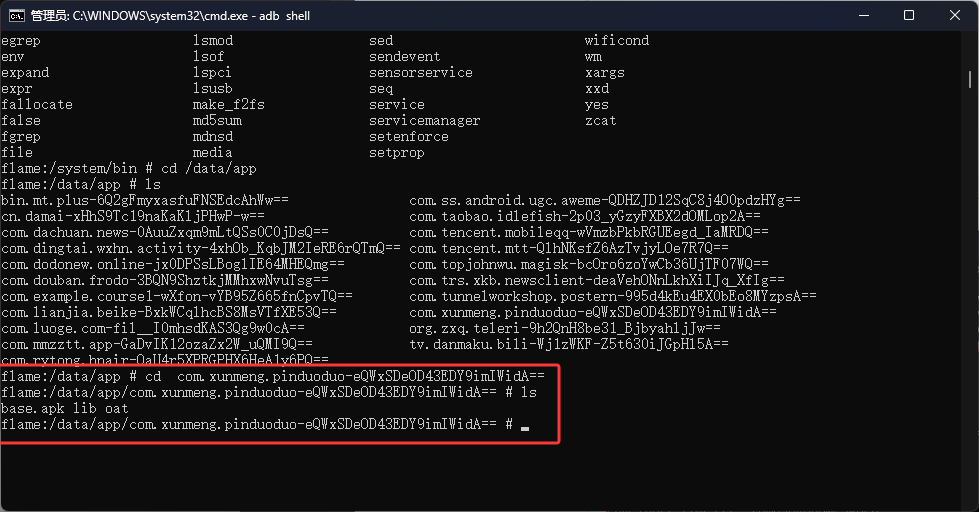Click 'expr' in the command list
This screenshot has width=979, height=512.
17,89
